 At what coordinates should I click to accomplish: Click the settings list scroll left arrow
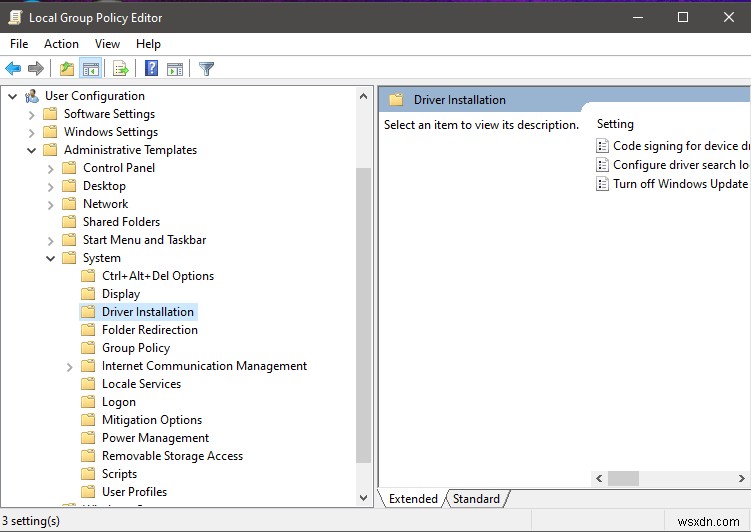(599, 478)
